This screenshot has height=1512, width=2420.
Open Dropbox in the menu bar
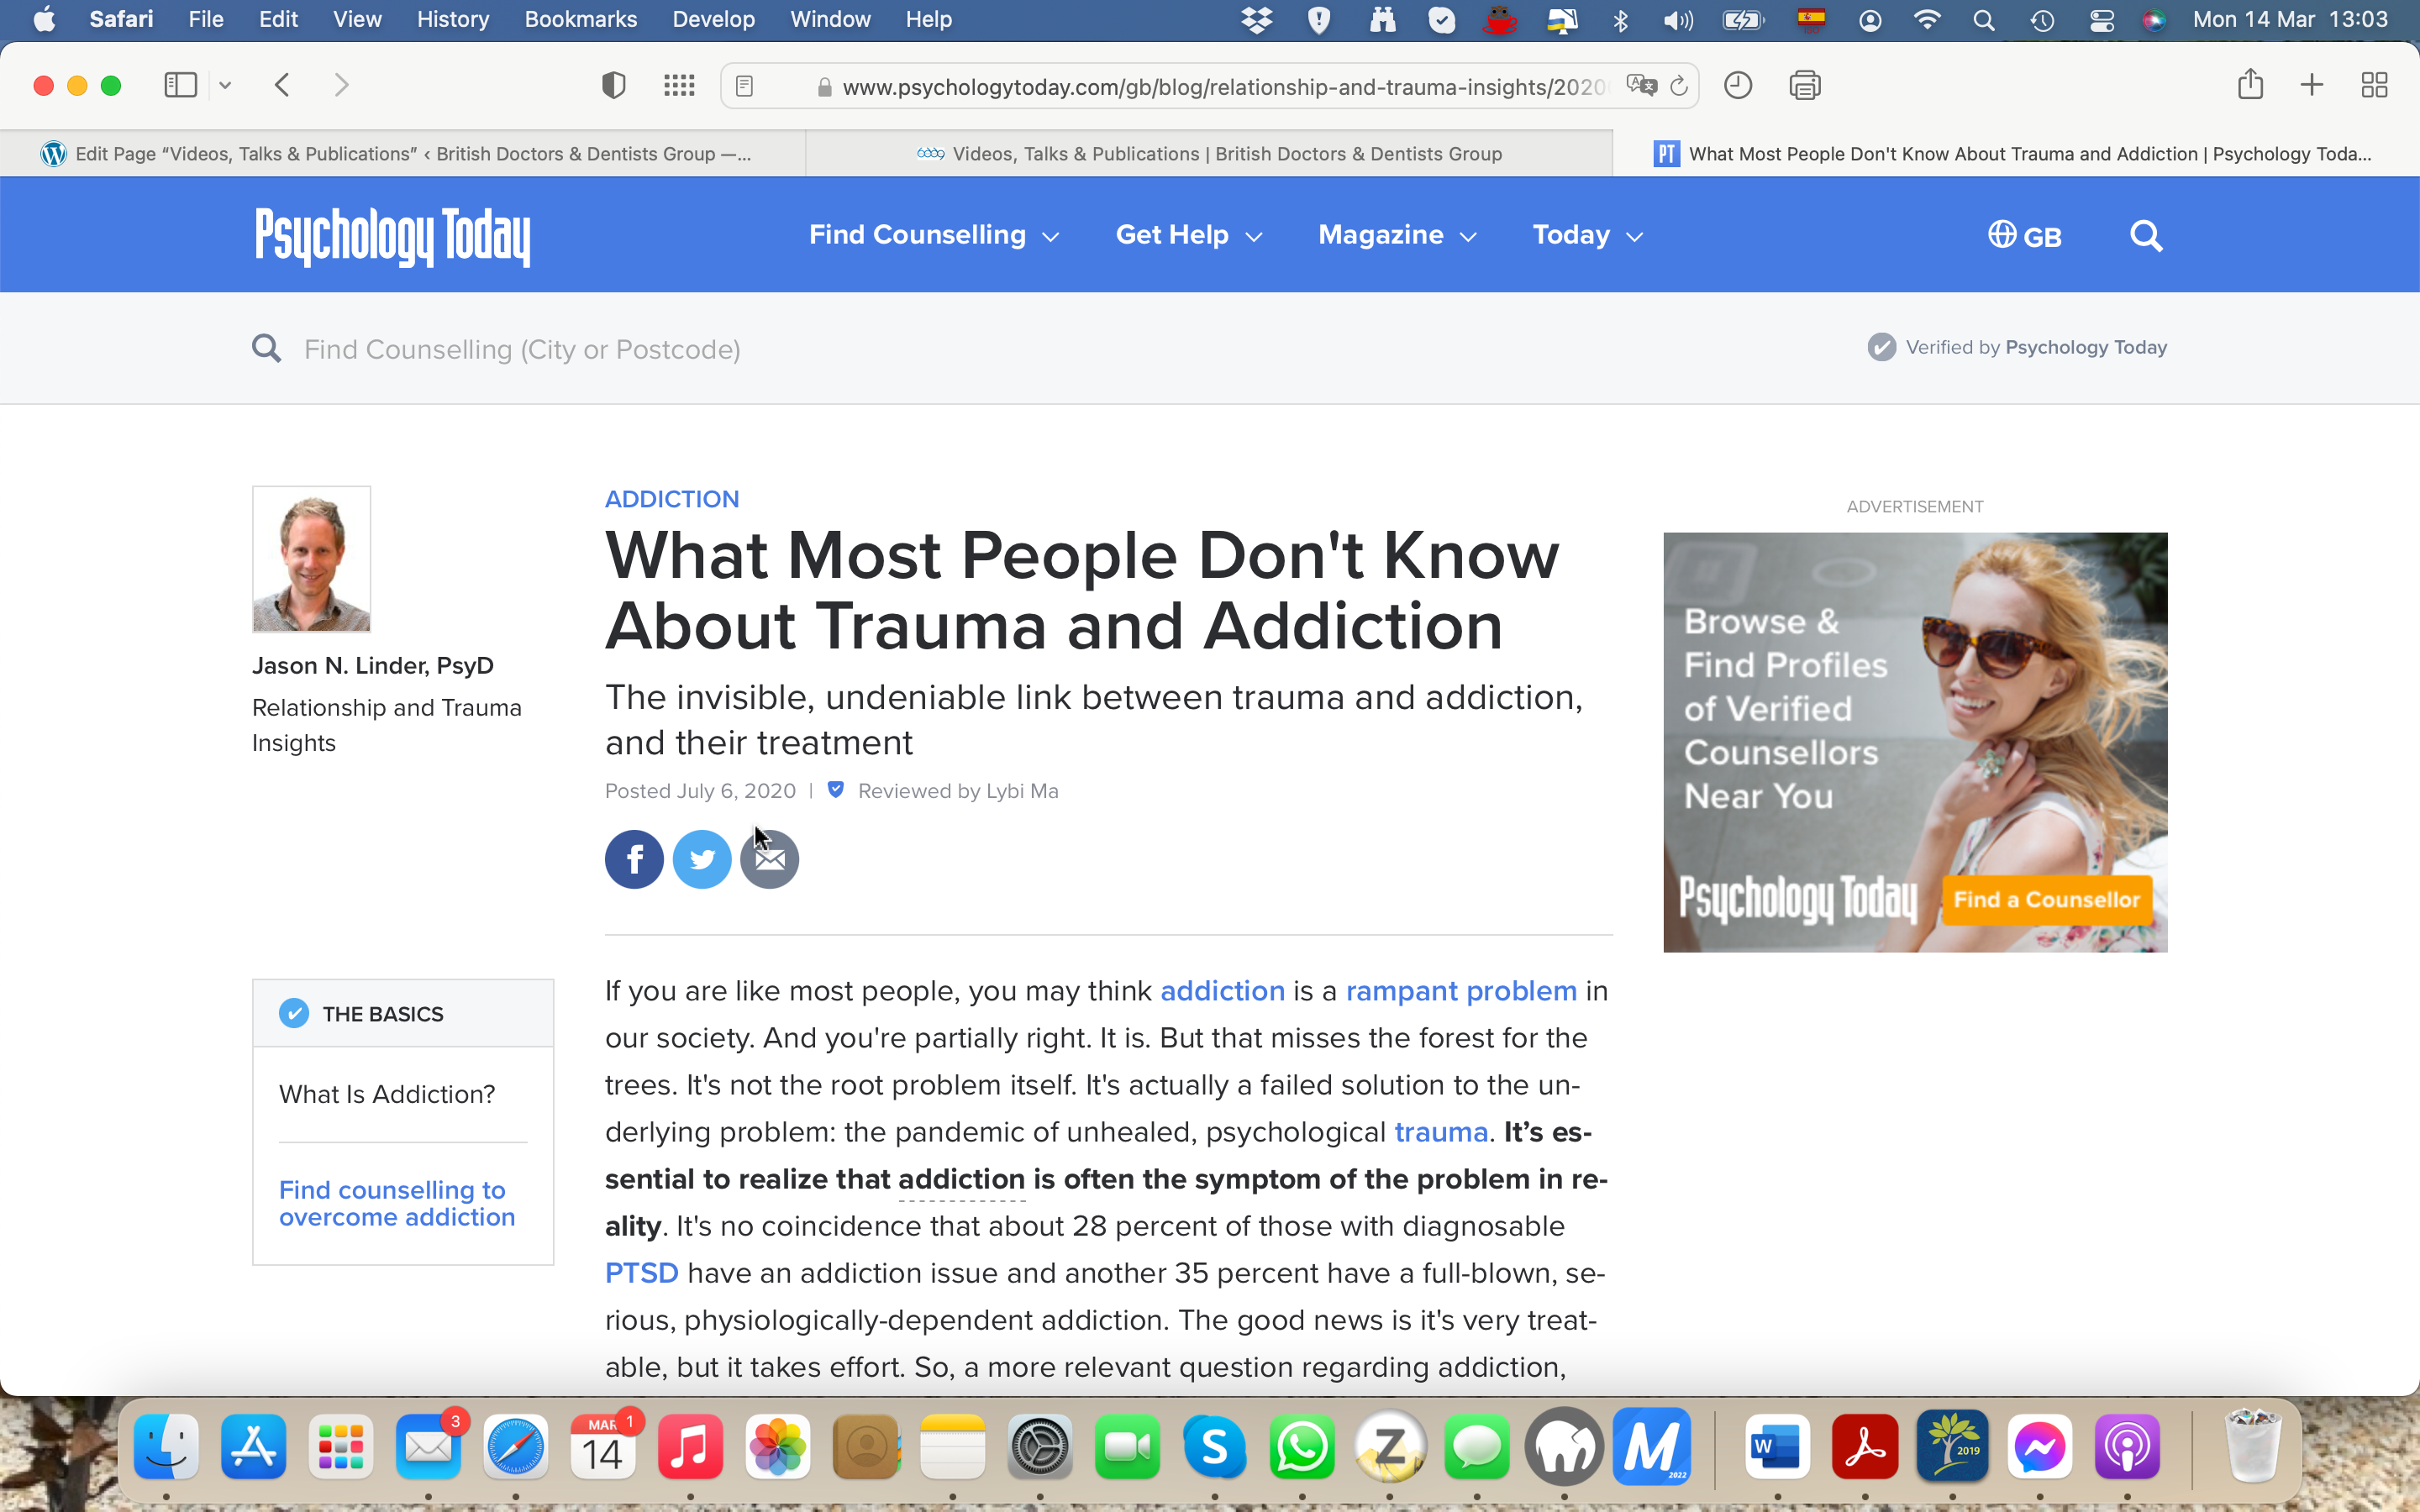pos(1257,20)
